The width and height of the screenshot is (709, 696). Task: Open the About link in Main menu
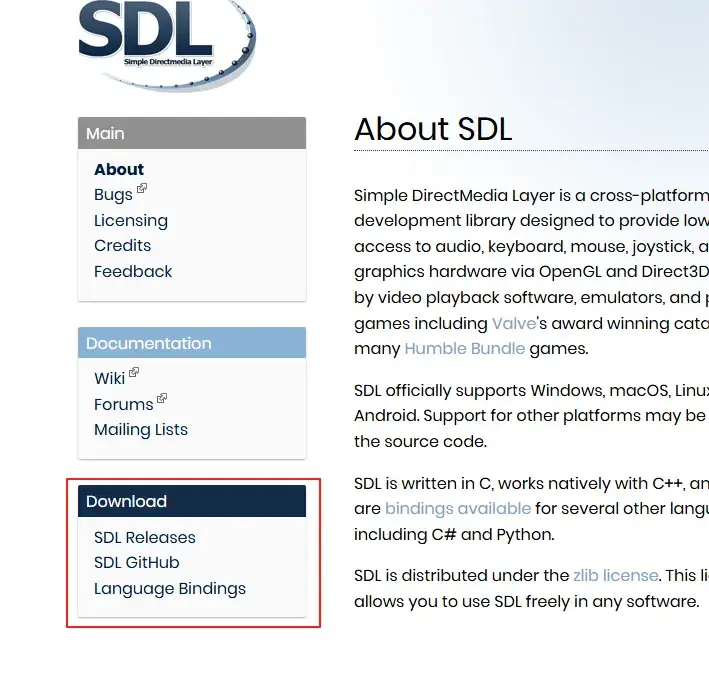(119, 169)
